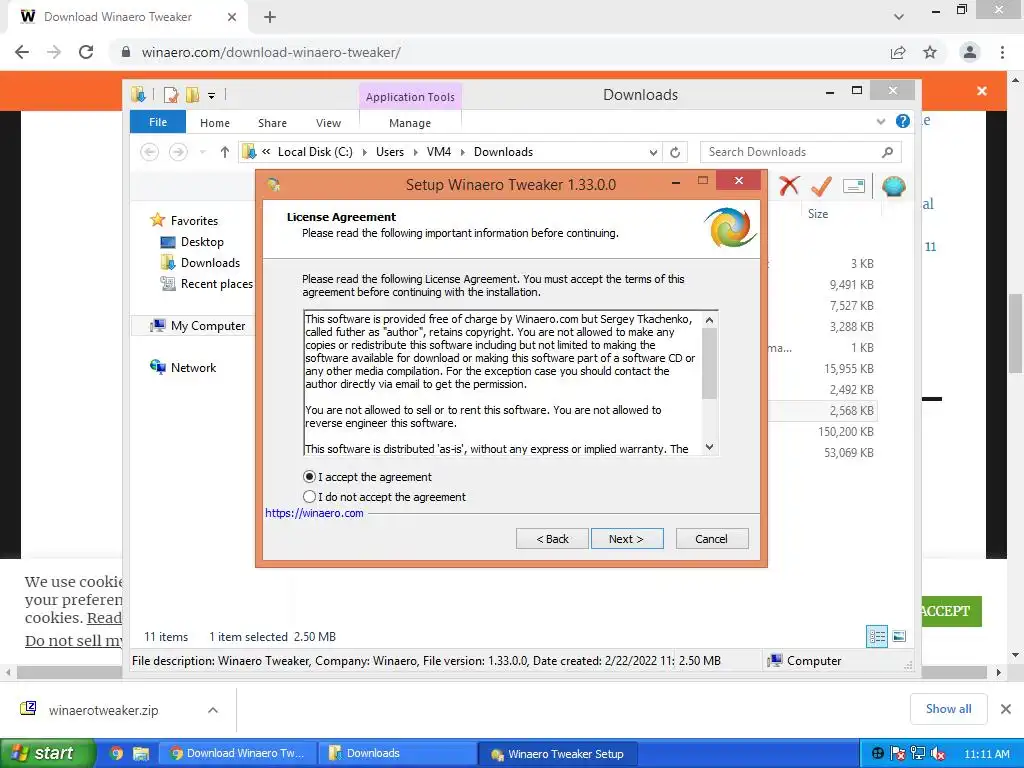Image resolution: width=1024 pixels, height=768 pixels.
Task: Click the license agreement scrollbar thumb
Action: 709,363
